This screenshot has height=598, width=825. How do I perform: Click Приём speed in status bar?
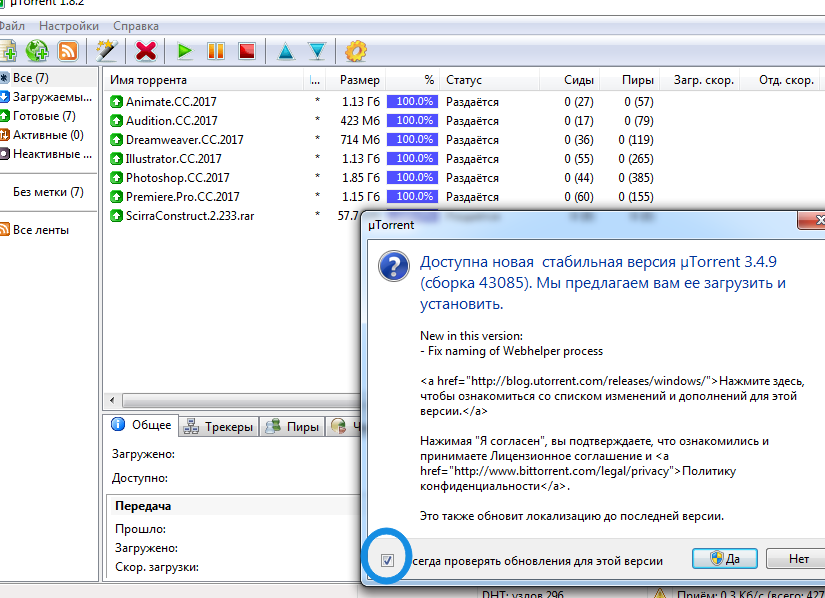click(x=750, y=594)
